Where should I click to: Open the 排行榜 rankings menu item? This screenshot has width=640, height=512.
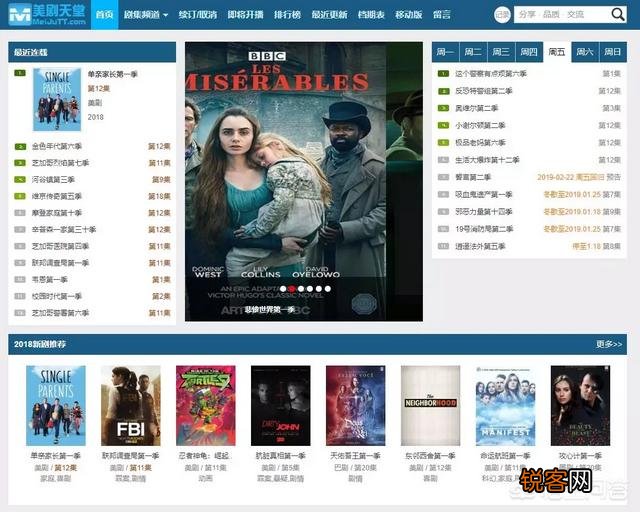point(287,15)
